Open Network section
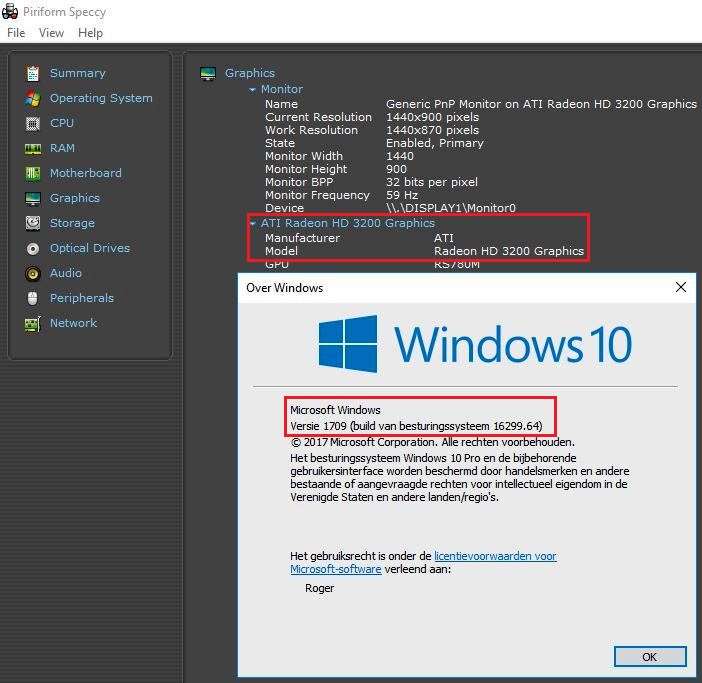Viewport: 702px width, 683px height. [x=73, y=323]
